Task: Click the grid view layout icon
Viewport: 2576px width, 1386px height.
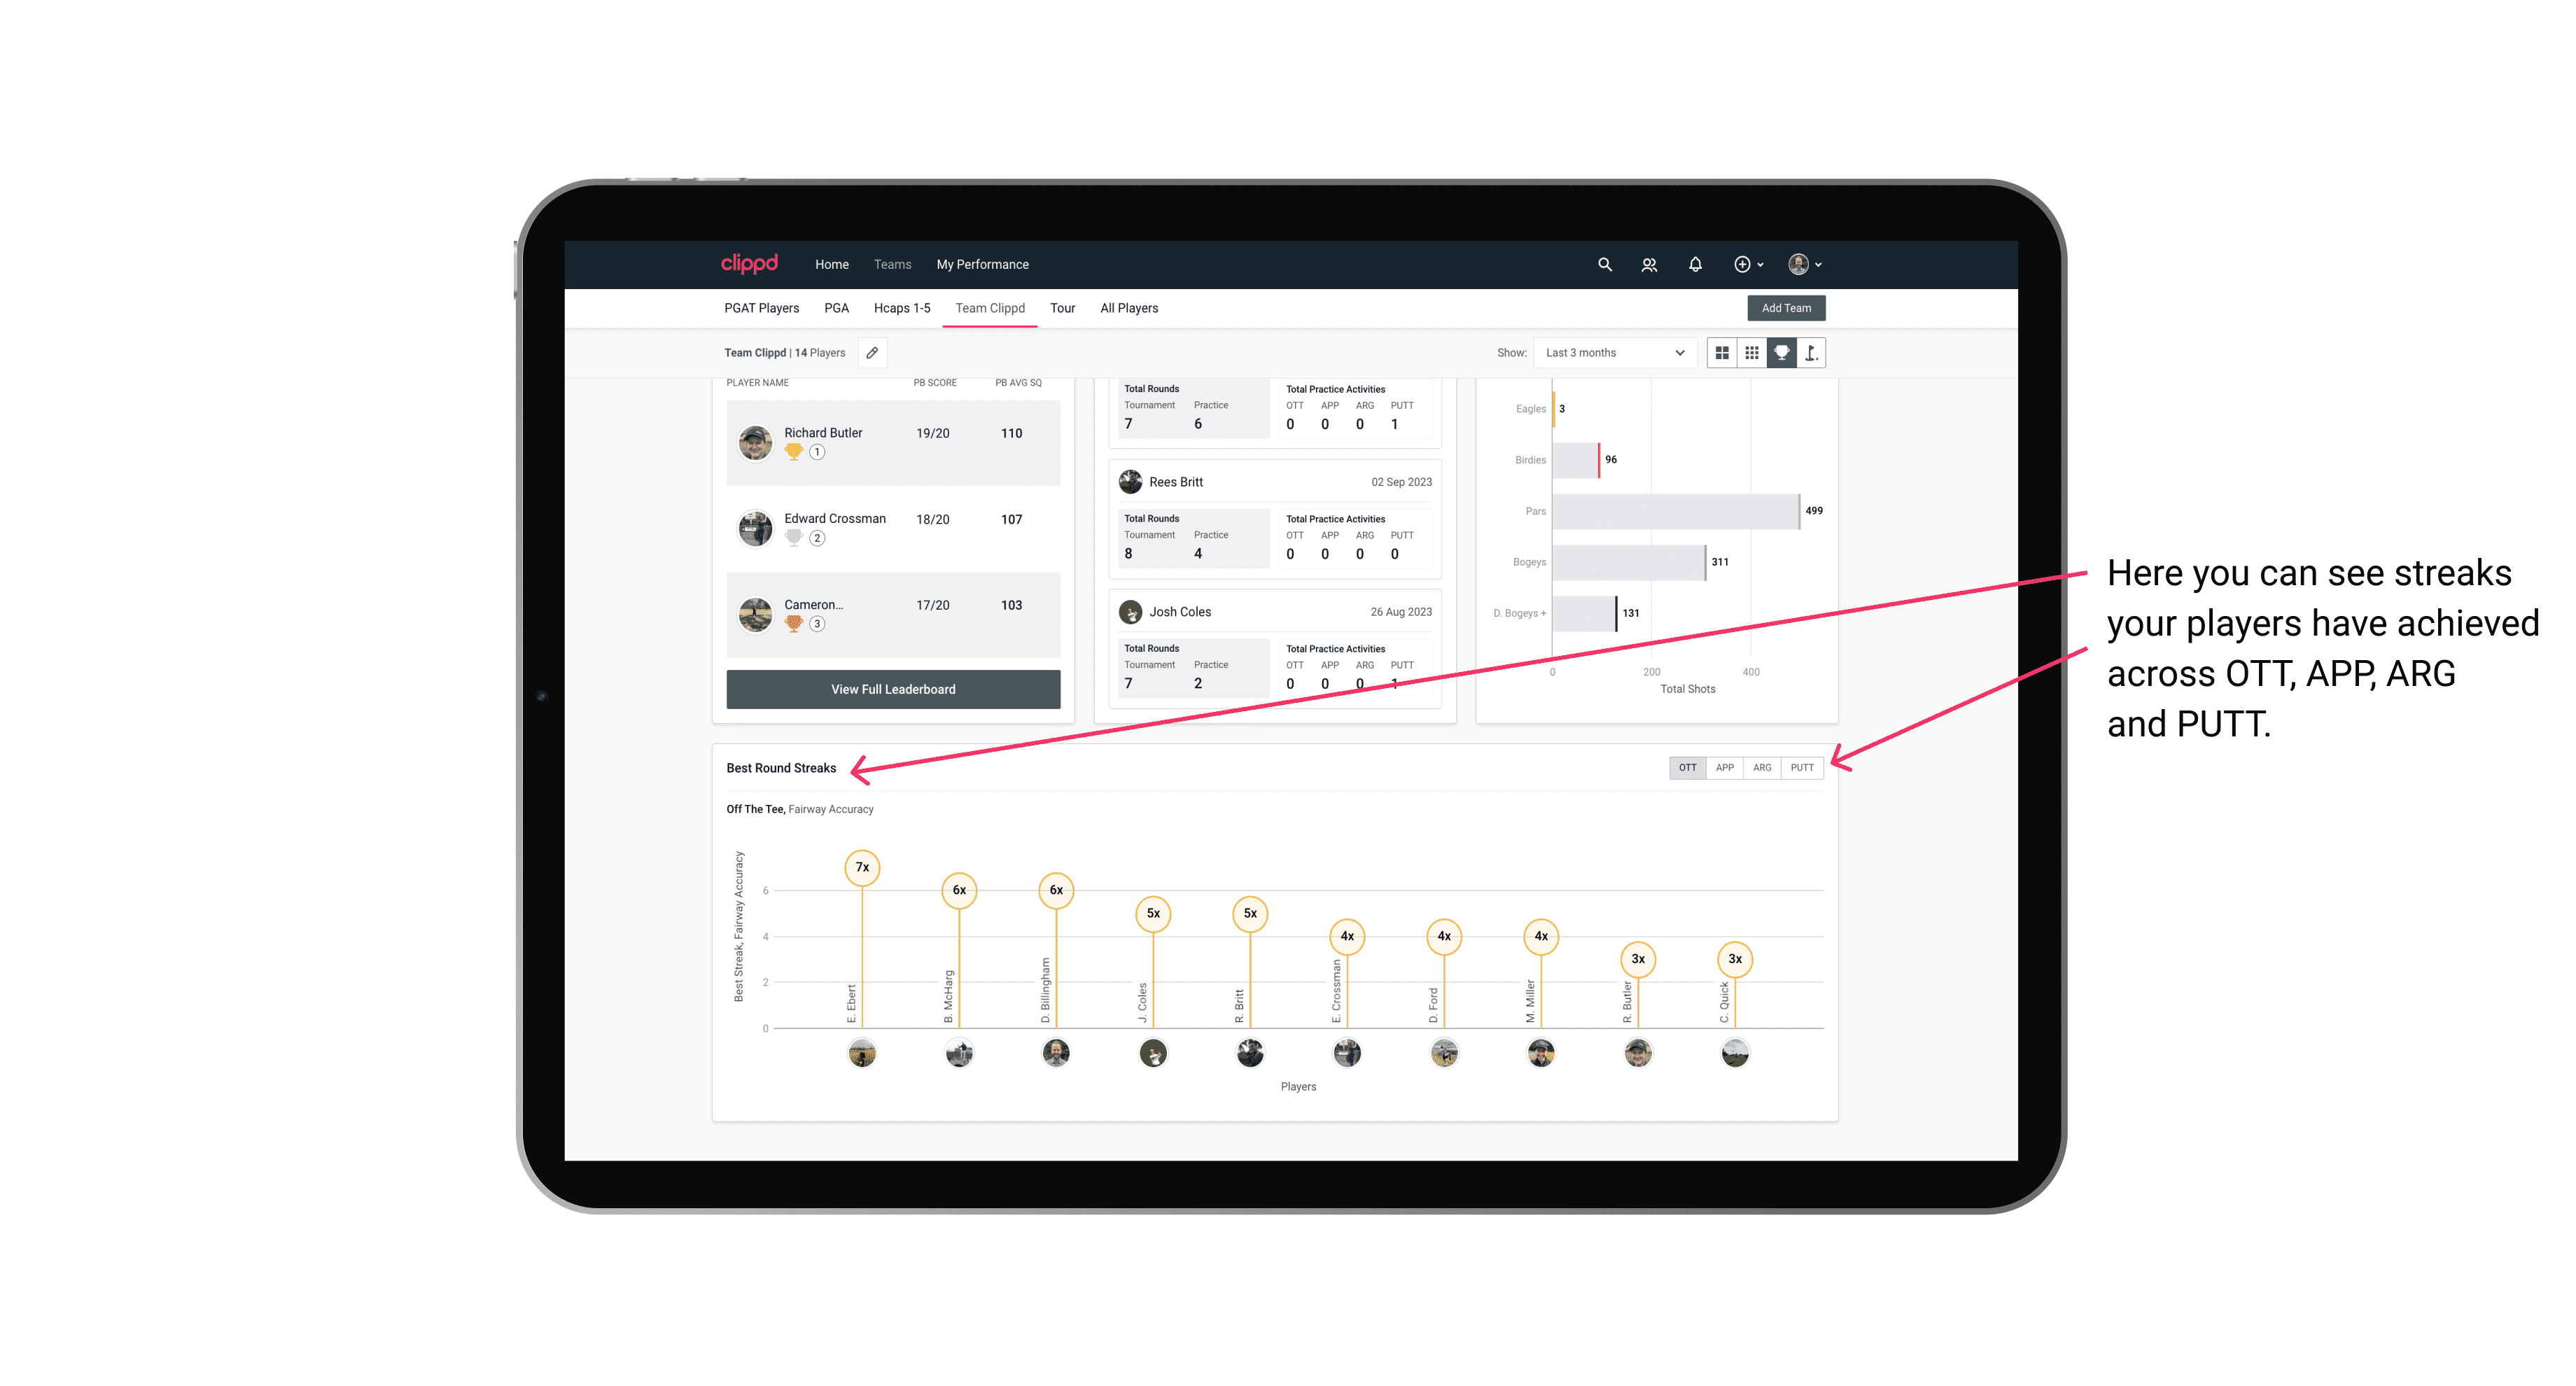Action: [1721, 353]
